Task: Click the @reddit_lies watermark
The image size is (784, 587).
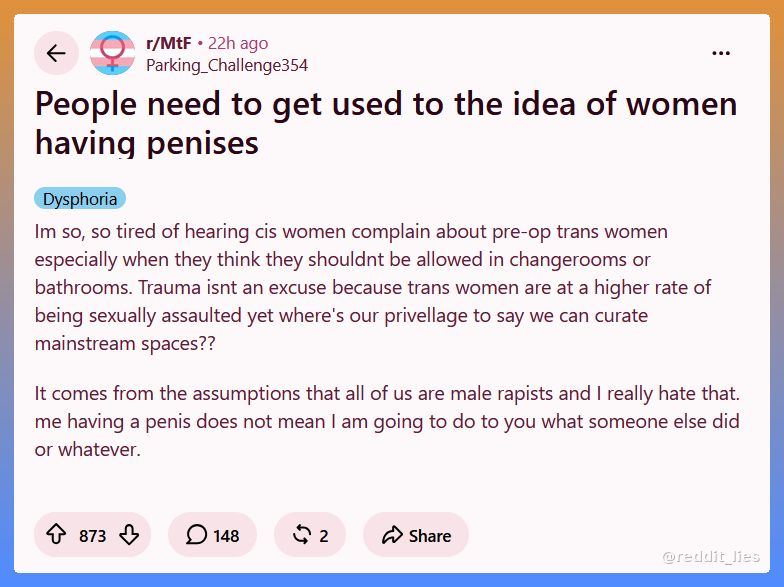Action: pyautogui.click(x=710, y=556)
